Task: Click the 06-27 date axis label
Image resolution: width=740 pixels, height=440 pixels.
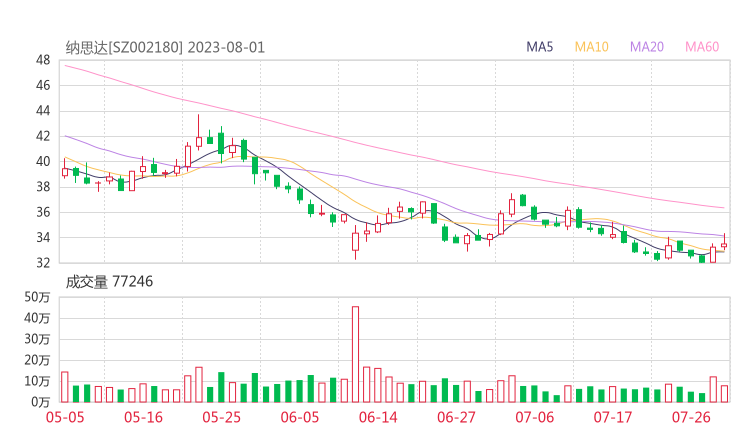Action: click(x=456, y=417)
